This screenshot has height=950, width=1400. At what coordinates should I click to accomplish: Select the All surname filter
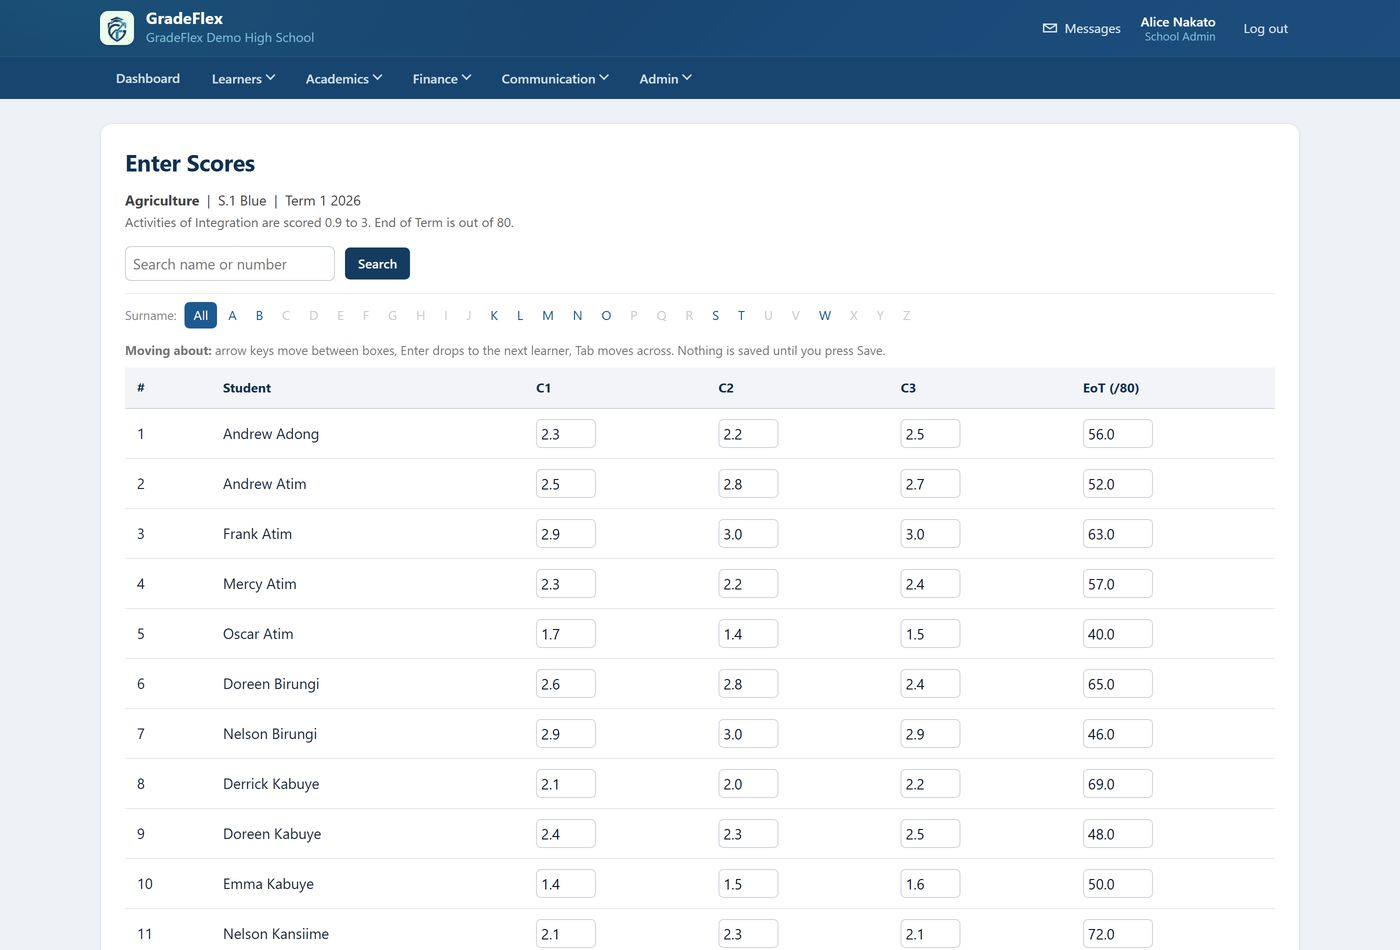coord(201,315)
